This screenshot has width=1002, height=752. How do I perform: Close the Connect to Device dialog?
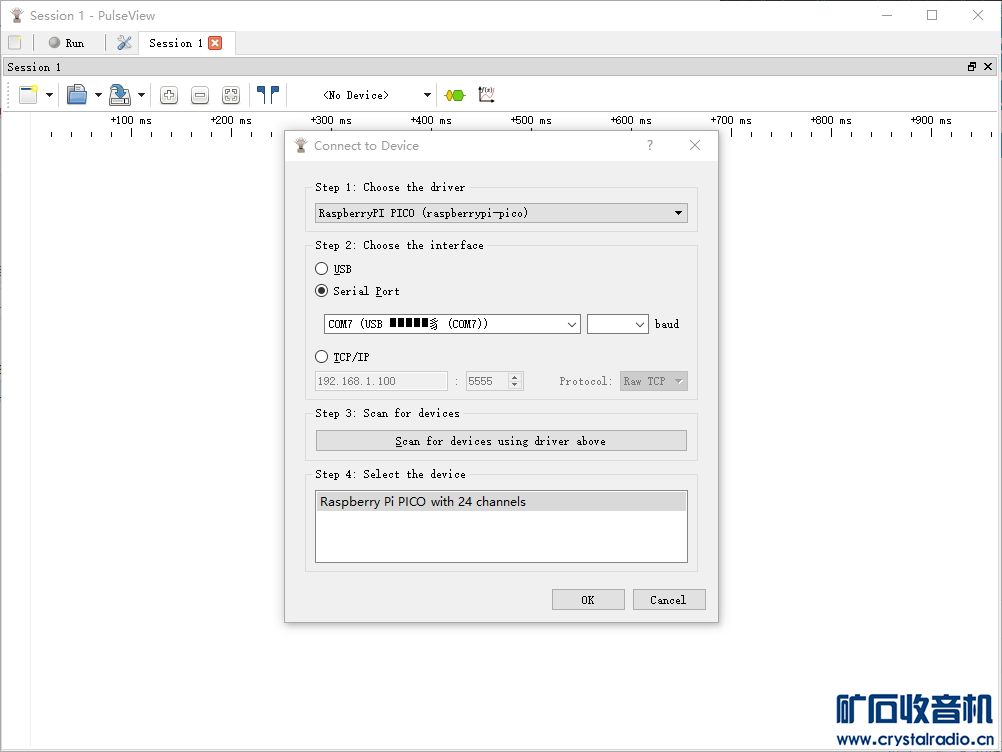[695, 145]
